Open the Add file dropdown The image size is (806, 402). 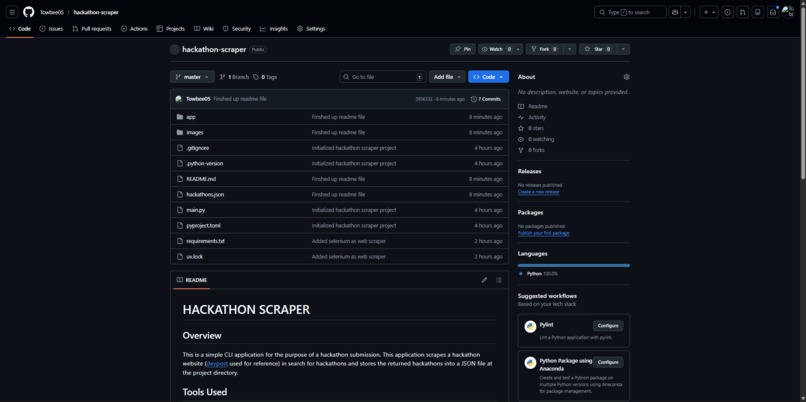pyautogui.click(x=447, y=77)
